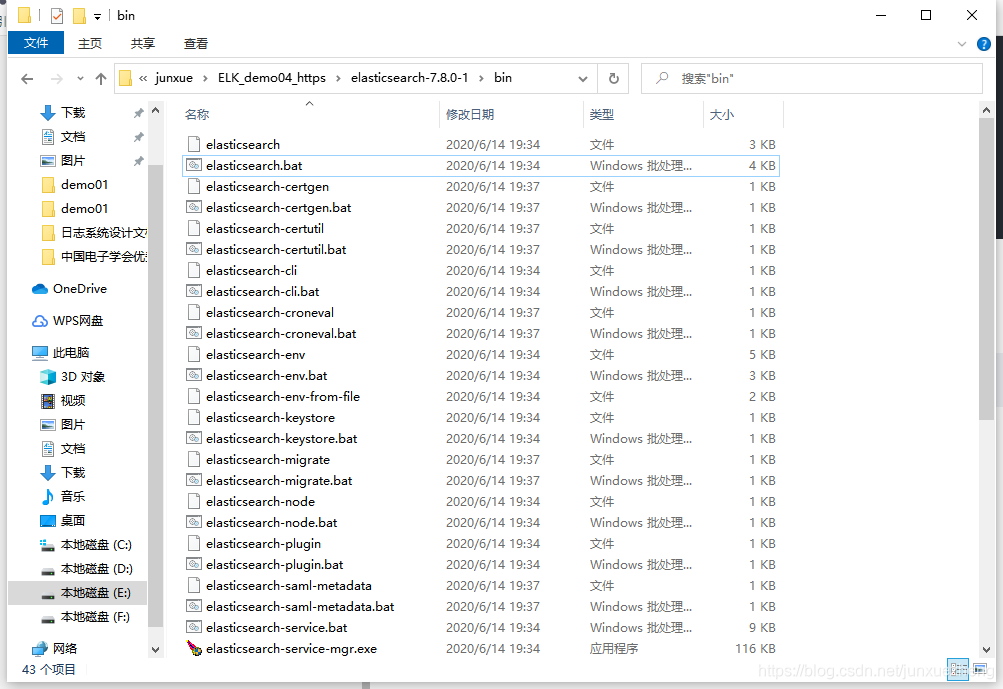Select elasticsearch-certutil file

pos(265,228)
